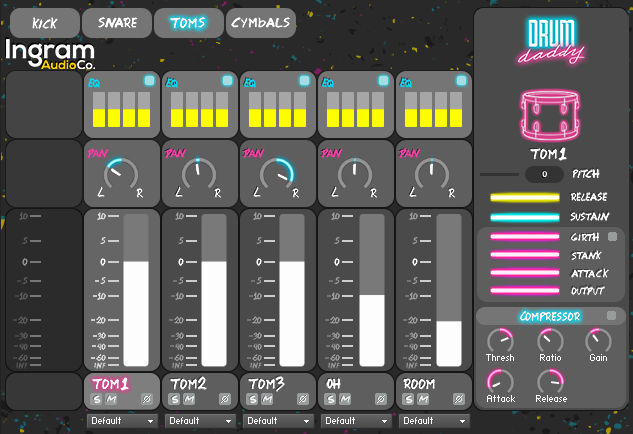Image resolution: width=633 pixels, height=434 pixels.
Task: Click the compressor Ratio knob
Action: point(550,341)
